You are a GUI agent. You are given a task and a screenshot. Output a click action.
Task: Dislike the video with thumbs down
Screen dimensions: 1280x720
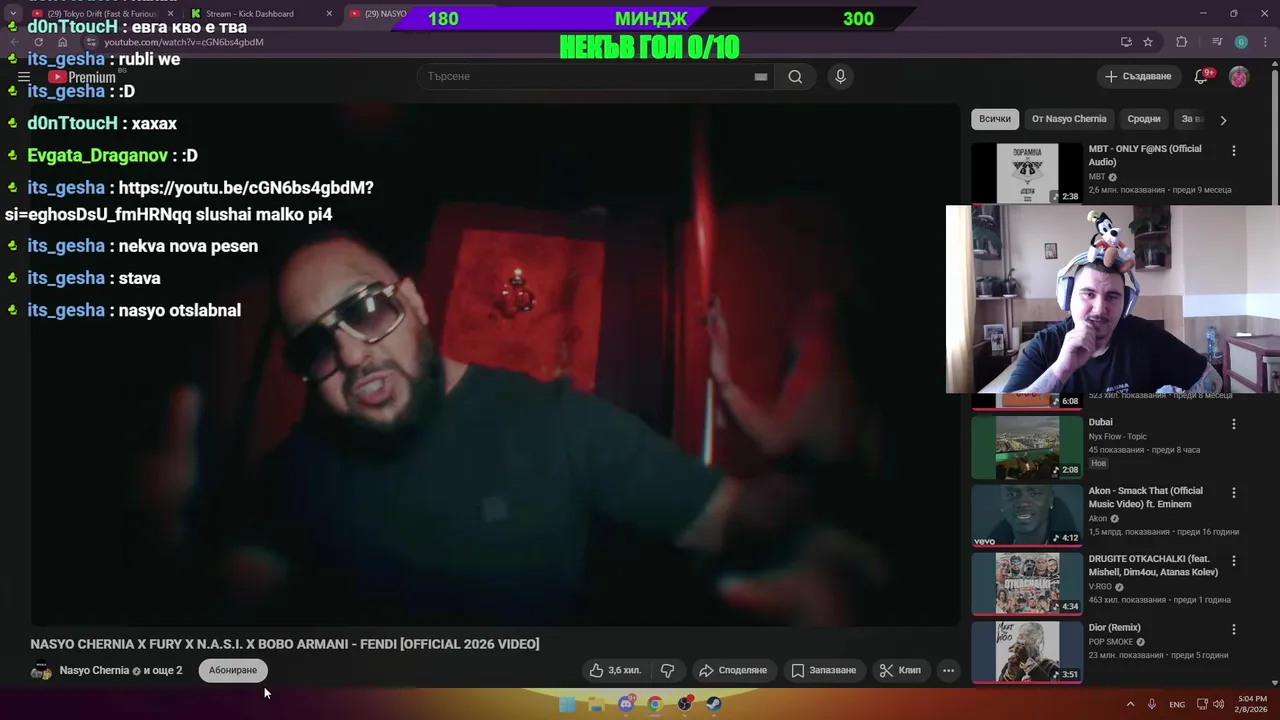click(668, 670)
